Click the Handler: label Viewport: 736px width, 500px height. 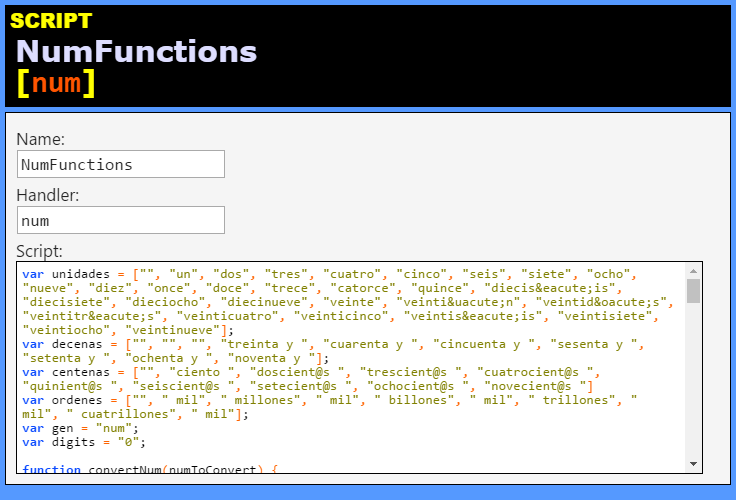pyautogui.click(x=48, y=195)
